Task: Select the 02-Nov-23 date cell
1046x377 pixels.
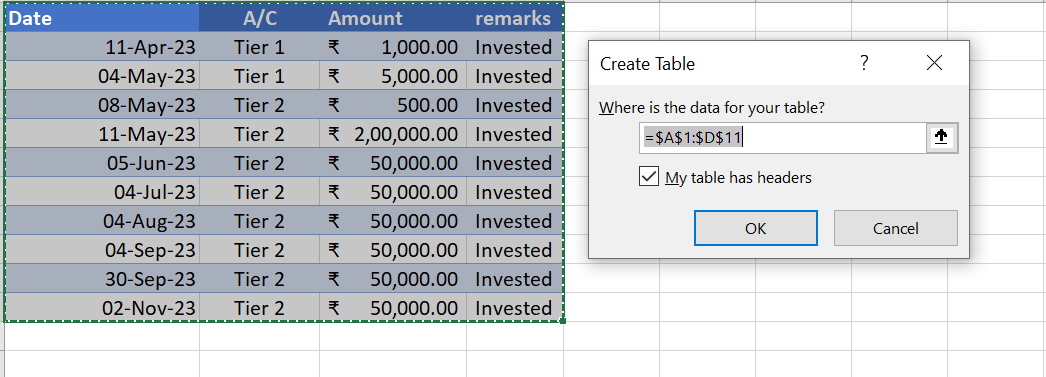Action: [102, 308]
